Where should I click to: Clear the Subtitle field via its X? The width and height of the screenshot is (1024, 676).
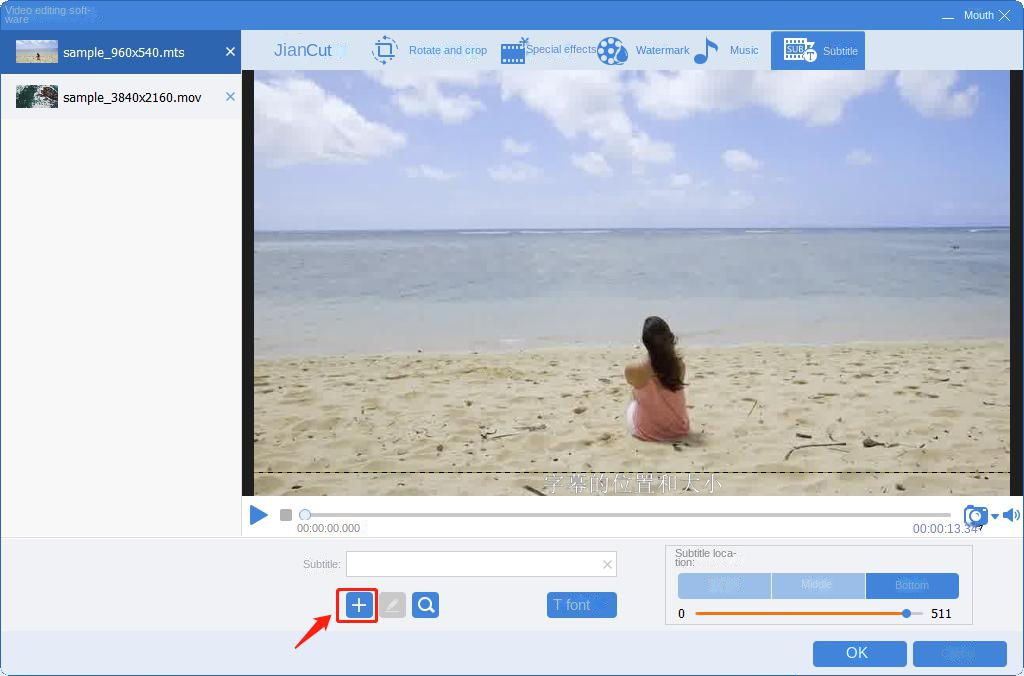point(607,564)
